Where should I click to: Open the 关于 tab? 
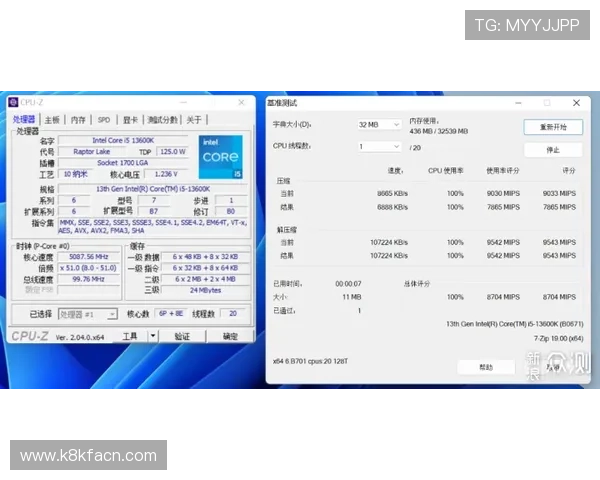(x=194, y=120)
